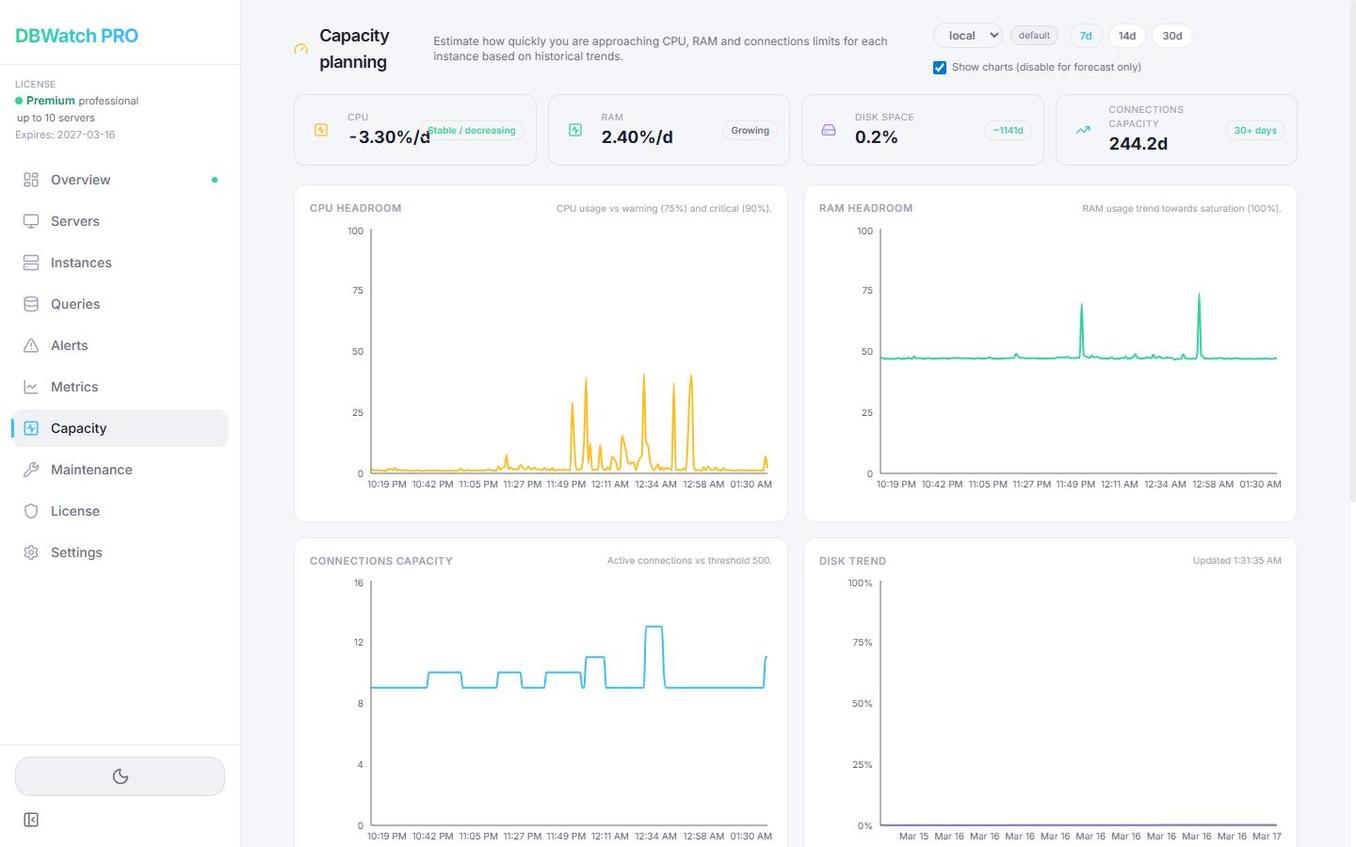Toggle dark mode with the moon button

pyautogui.click(x=120, y=776)
